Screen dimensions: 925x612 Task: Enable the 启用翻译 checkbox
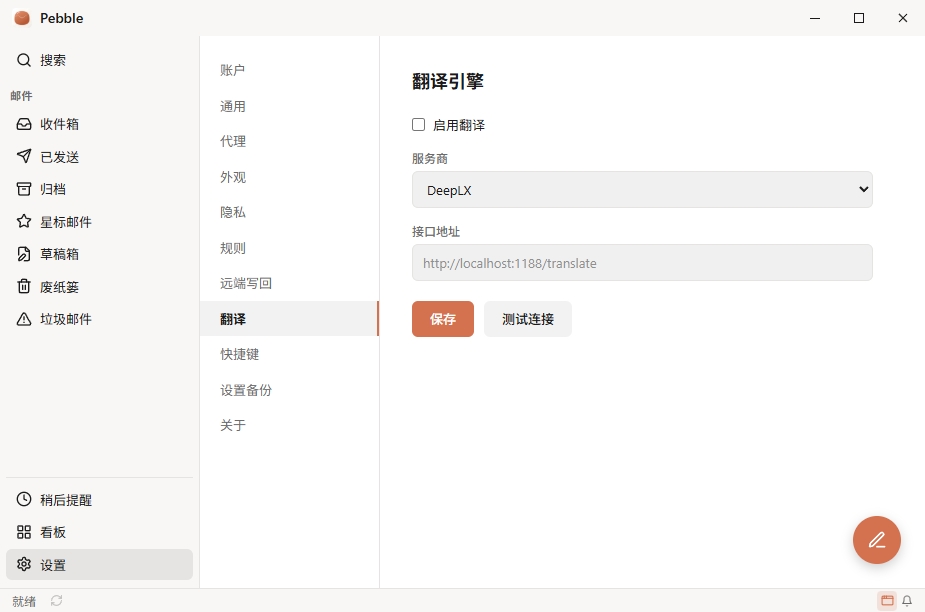[418, 125]
